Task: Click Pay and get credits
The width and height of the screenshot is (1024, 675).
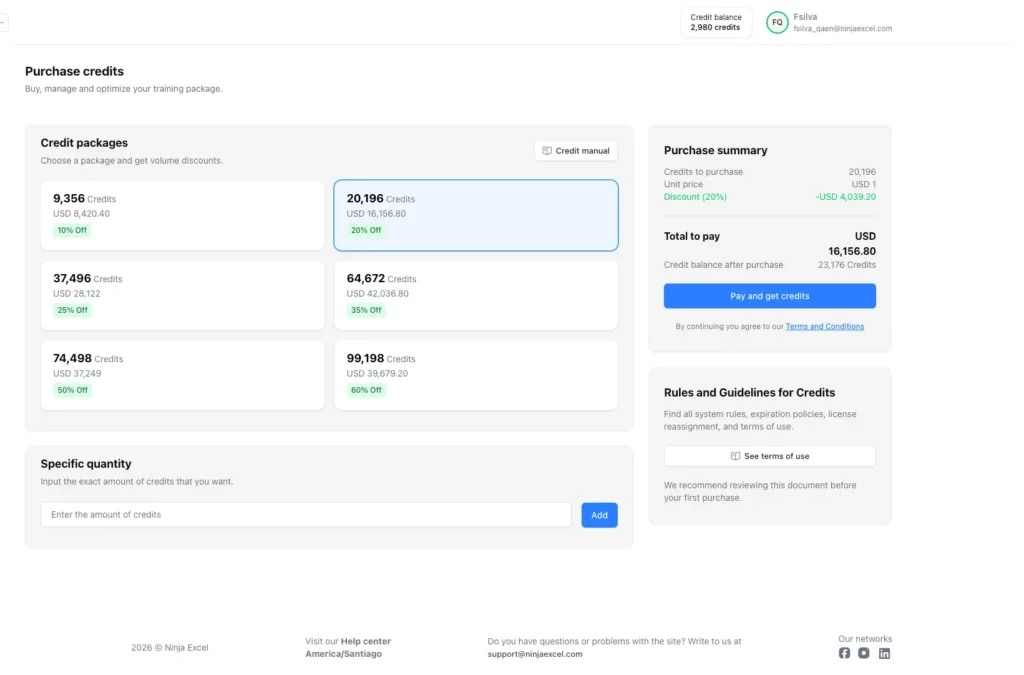Action: (769, 296)
